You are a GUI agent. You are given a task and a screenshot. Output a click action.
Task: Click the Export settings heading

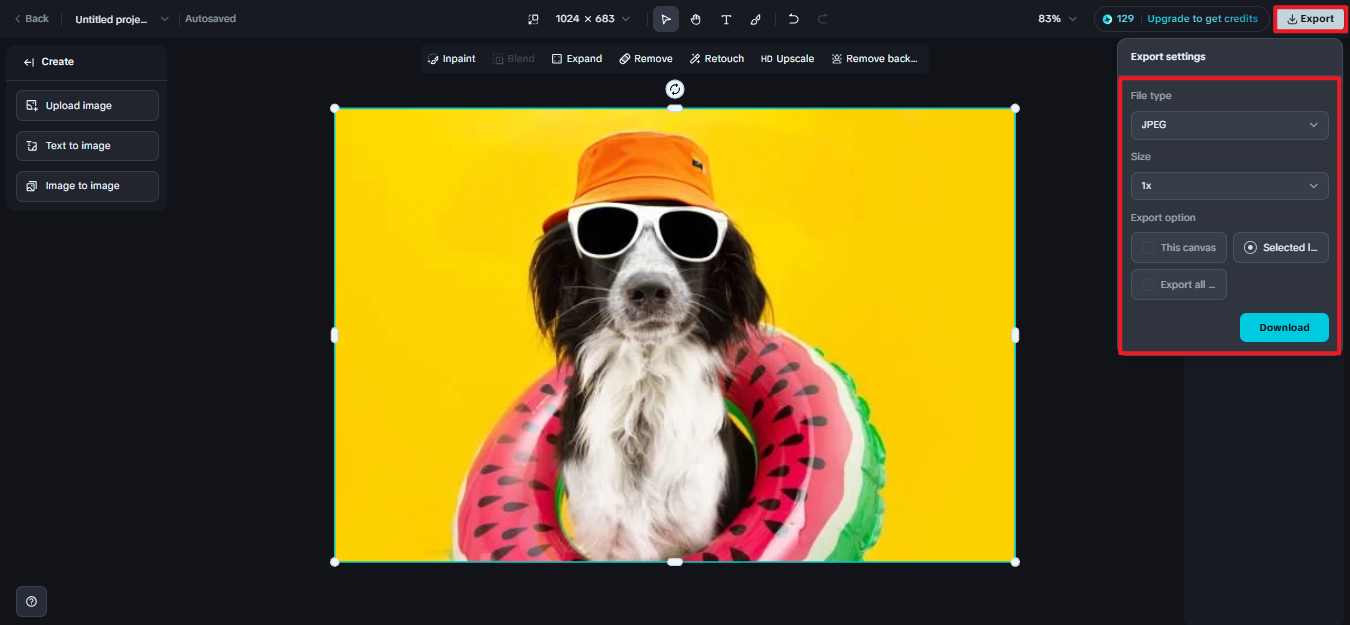(1168, 57)
